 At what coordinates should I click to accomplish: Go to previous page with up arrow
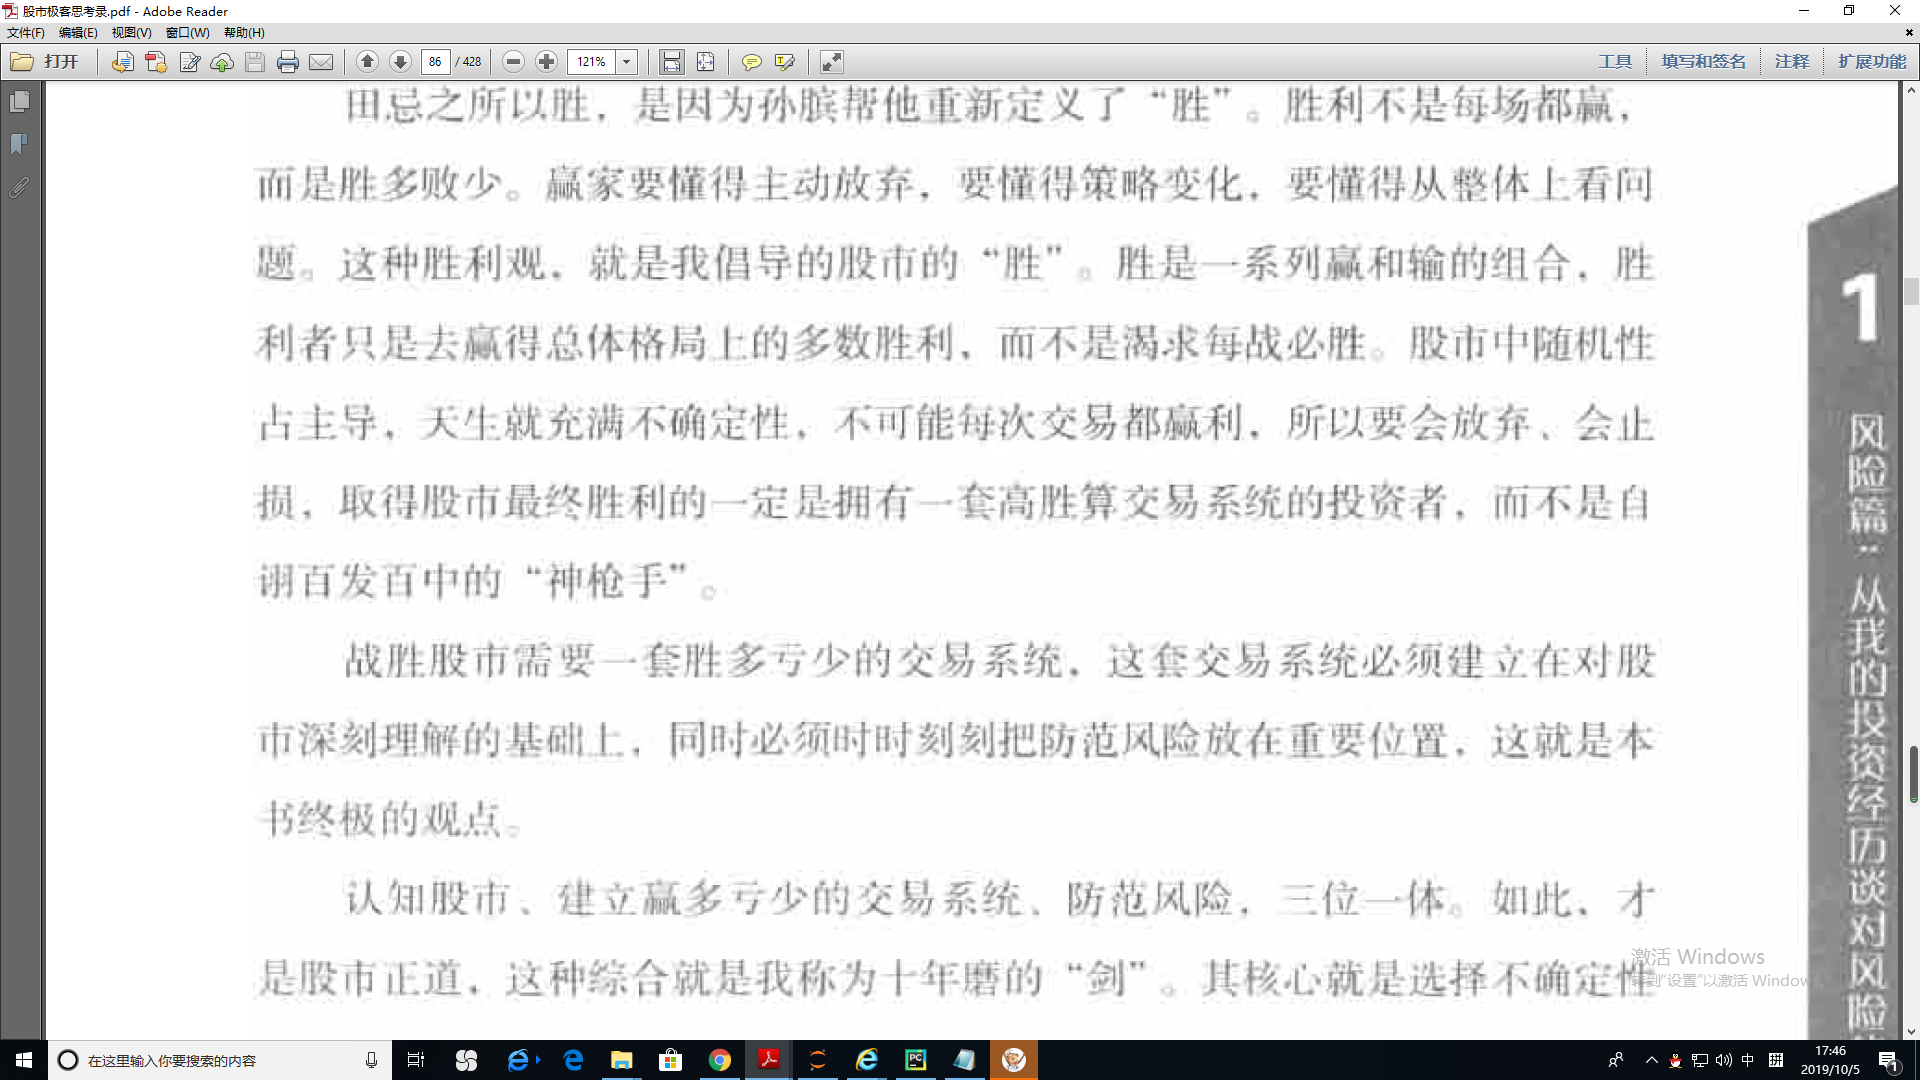pyautogui.click(x=367, y=62)
